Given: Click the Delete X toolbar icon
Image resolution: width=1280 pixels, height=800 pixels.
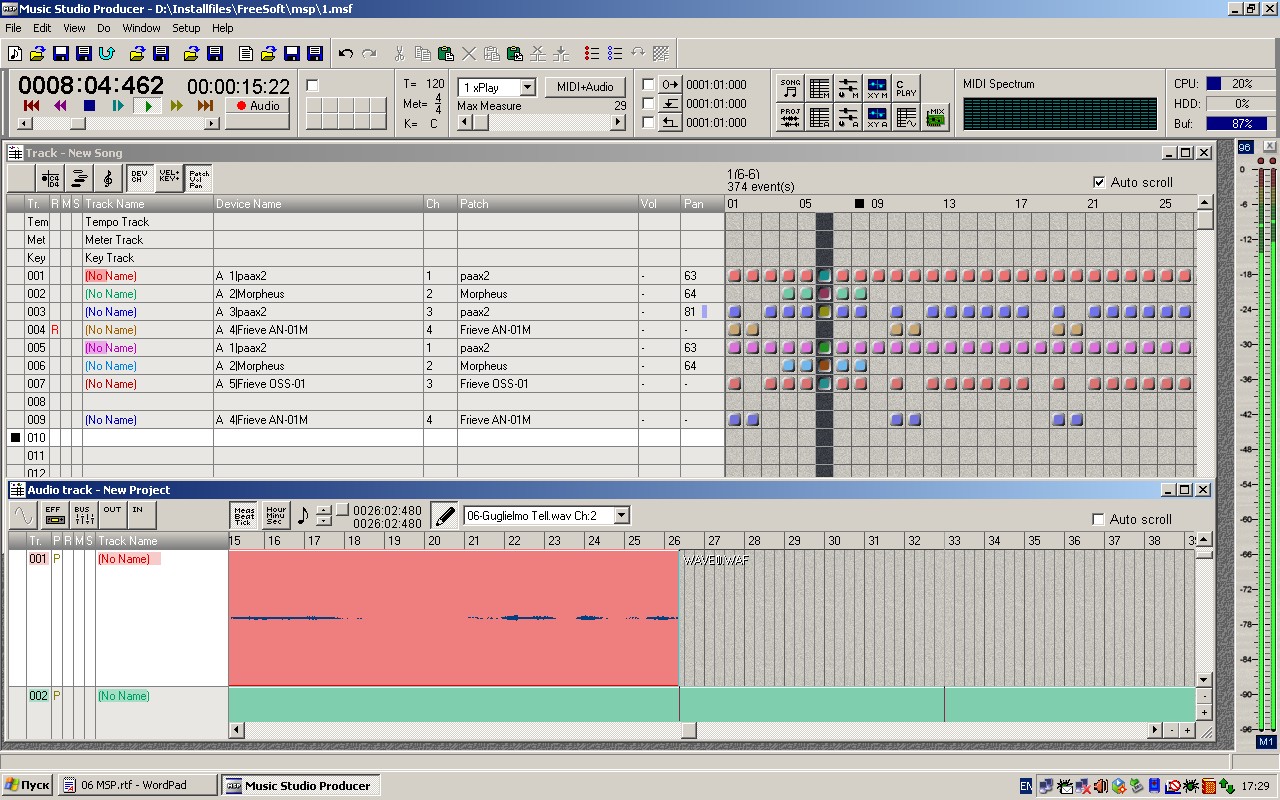Looking at the screenshot, I should tap(468, 53).
